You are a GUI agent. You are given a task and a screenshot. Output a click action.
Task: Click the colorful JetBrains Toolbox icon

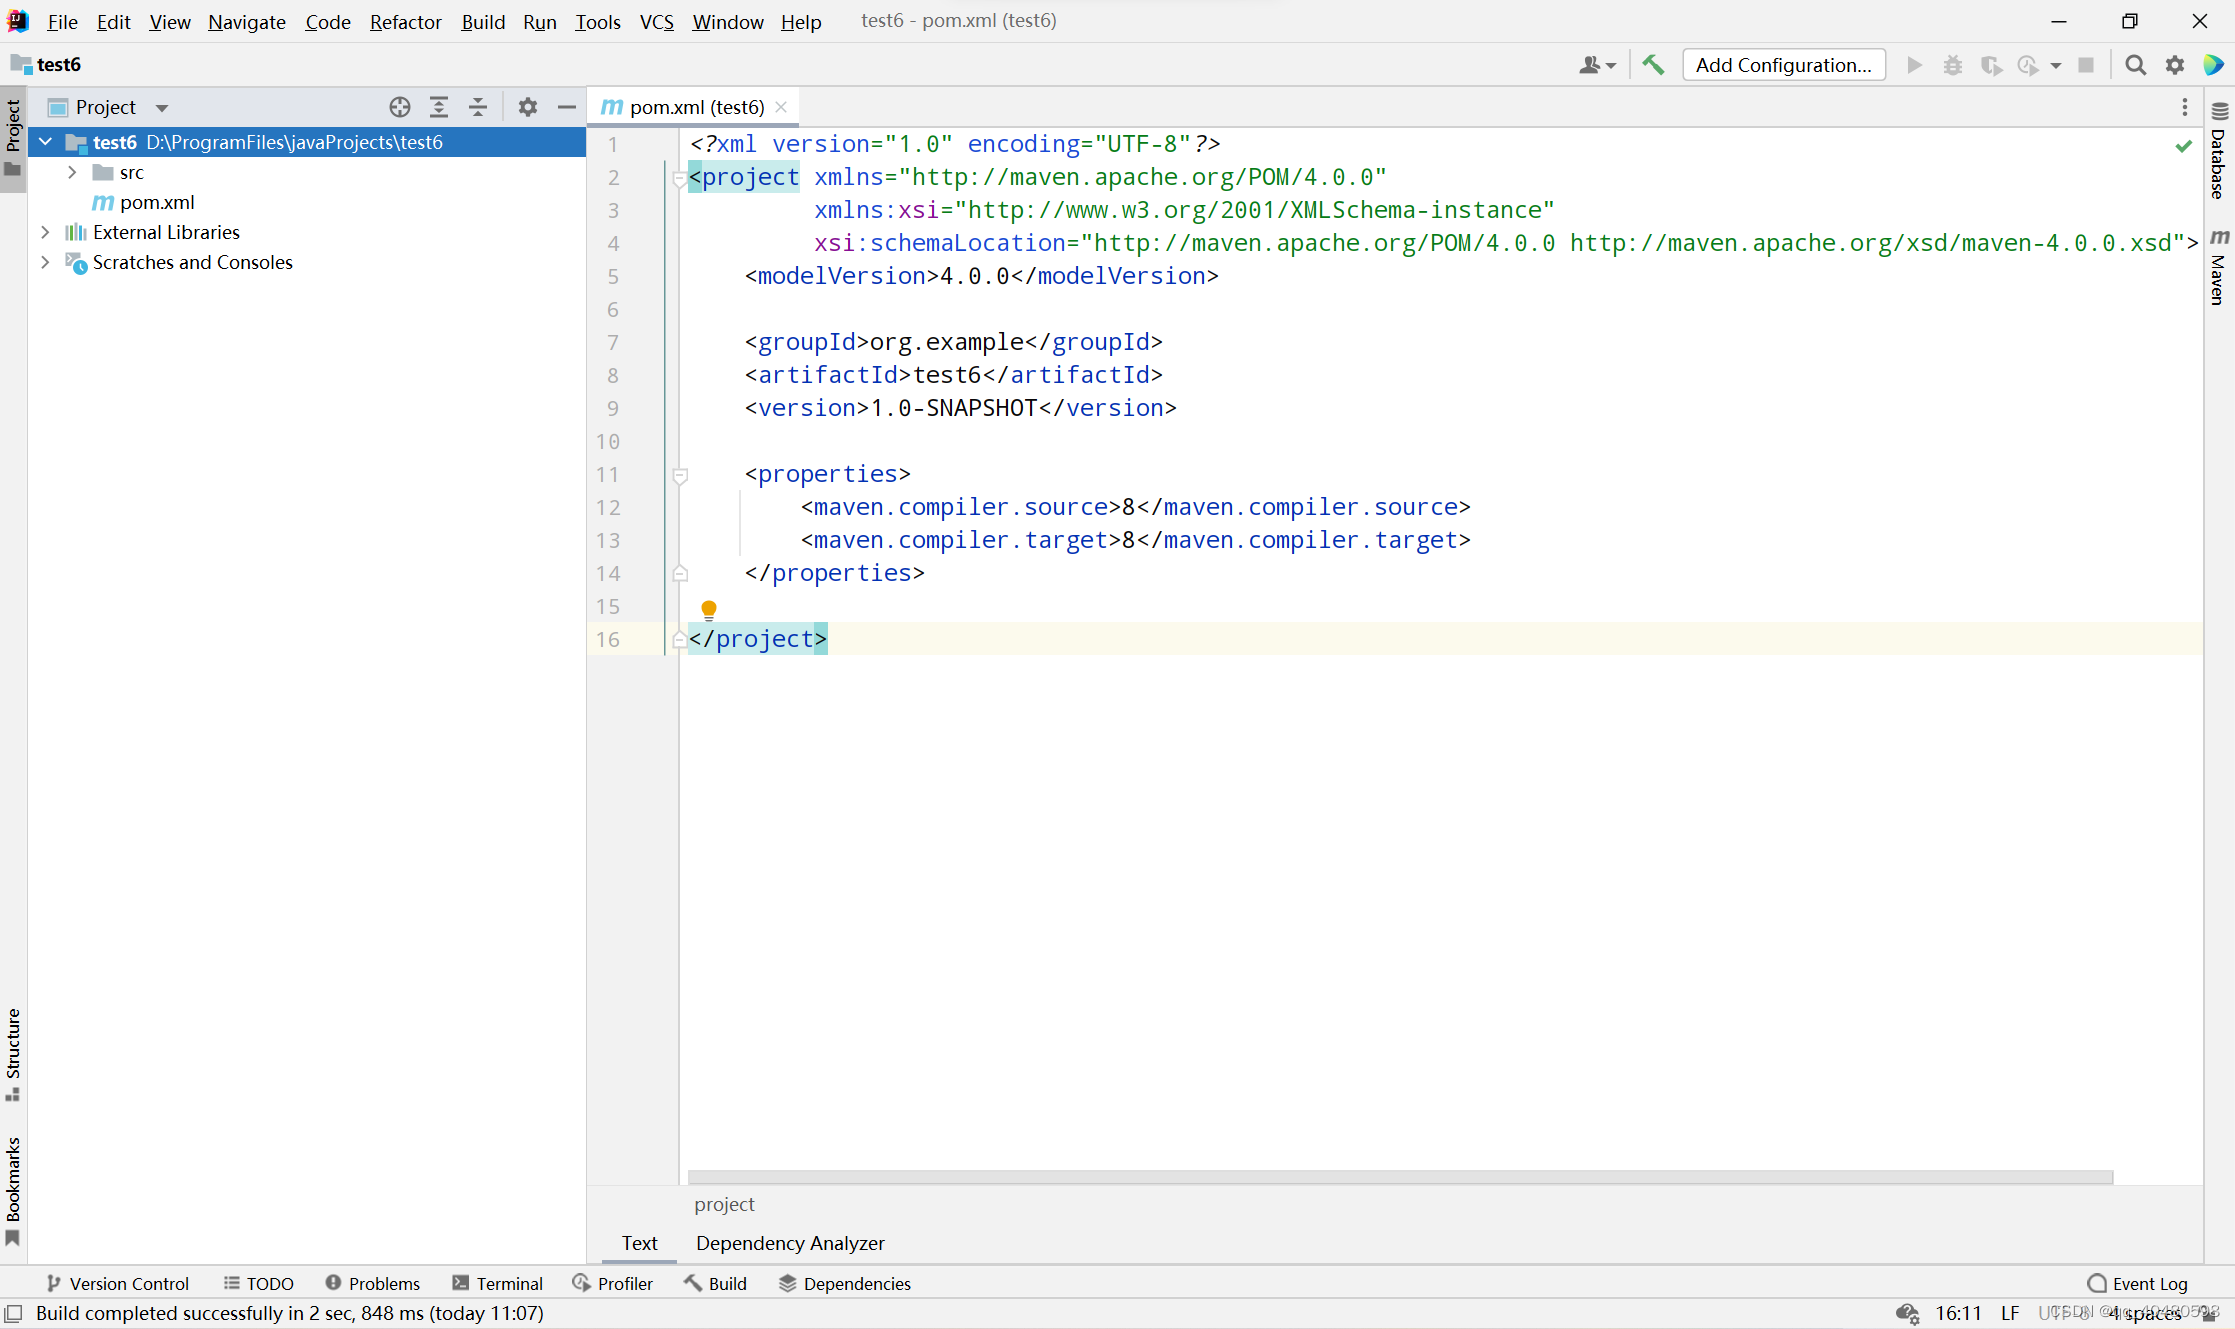pos(2213,65)
